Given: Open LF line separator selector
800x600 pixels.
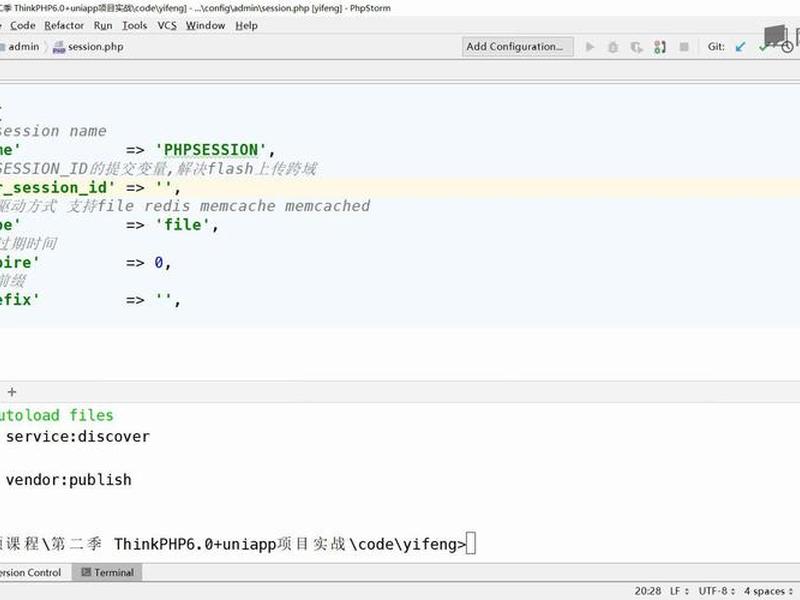Looking at the screenshot, I should 679,591.
